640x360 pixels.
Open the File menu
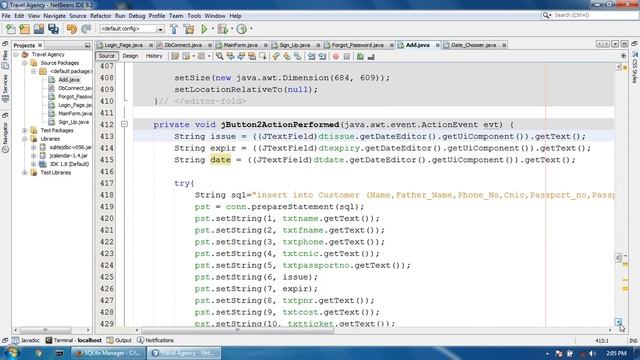[x=6, y=16]
